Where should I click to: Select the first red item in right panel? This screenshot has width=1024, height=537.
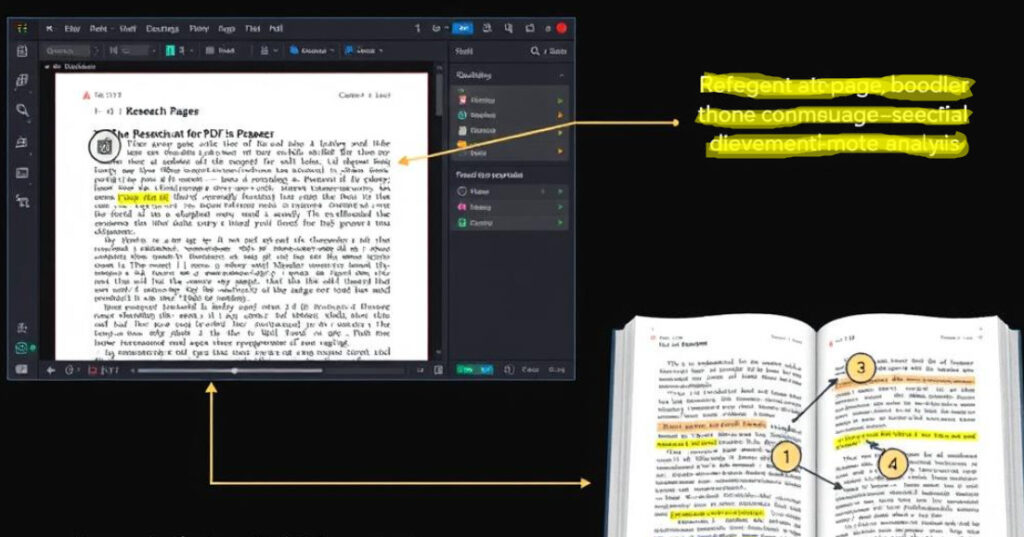pos(462,99)
